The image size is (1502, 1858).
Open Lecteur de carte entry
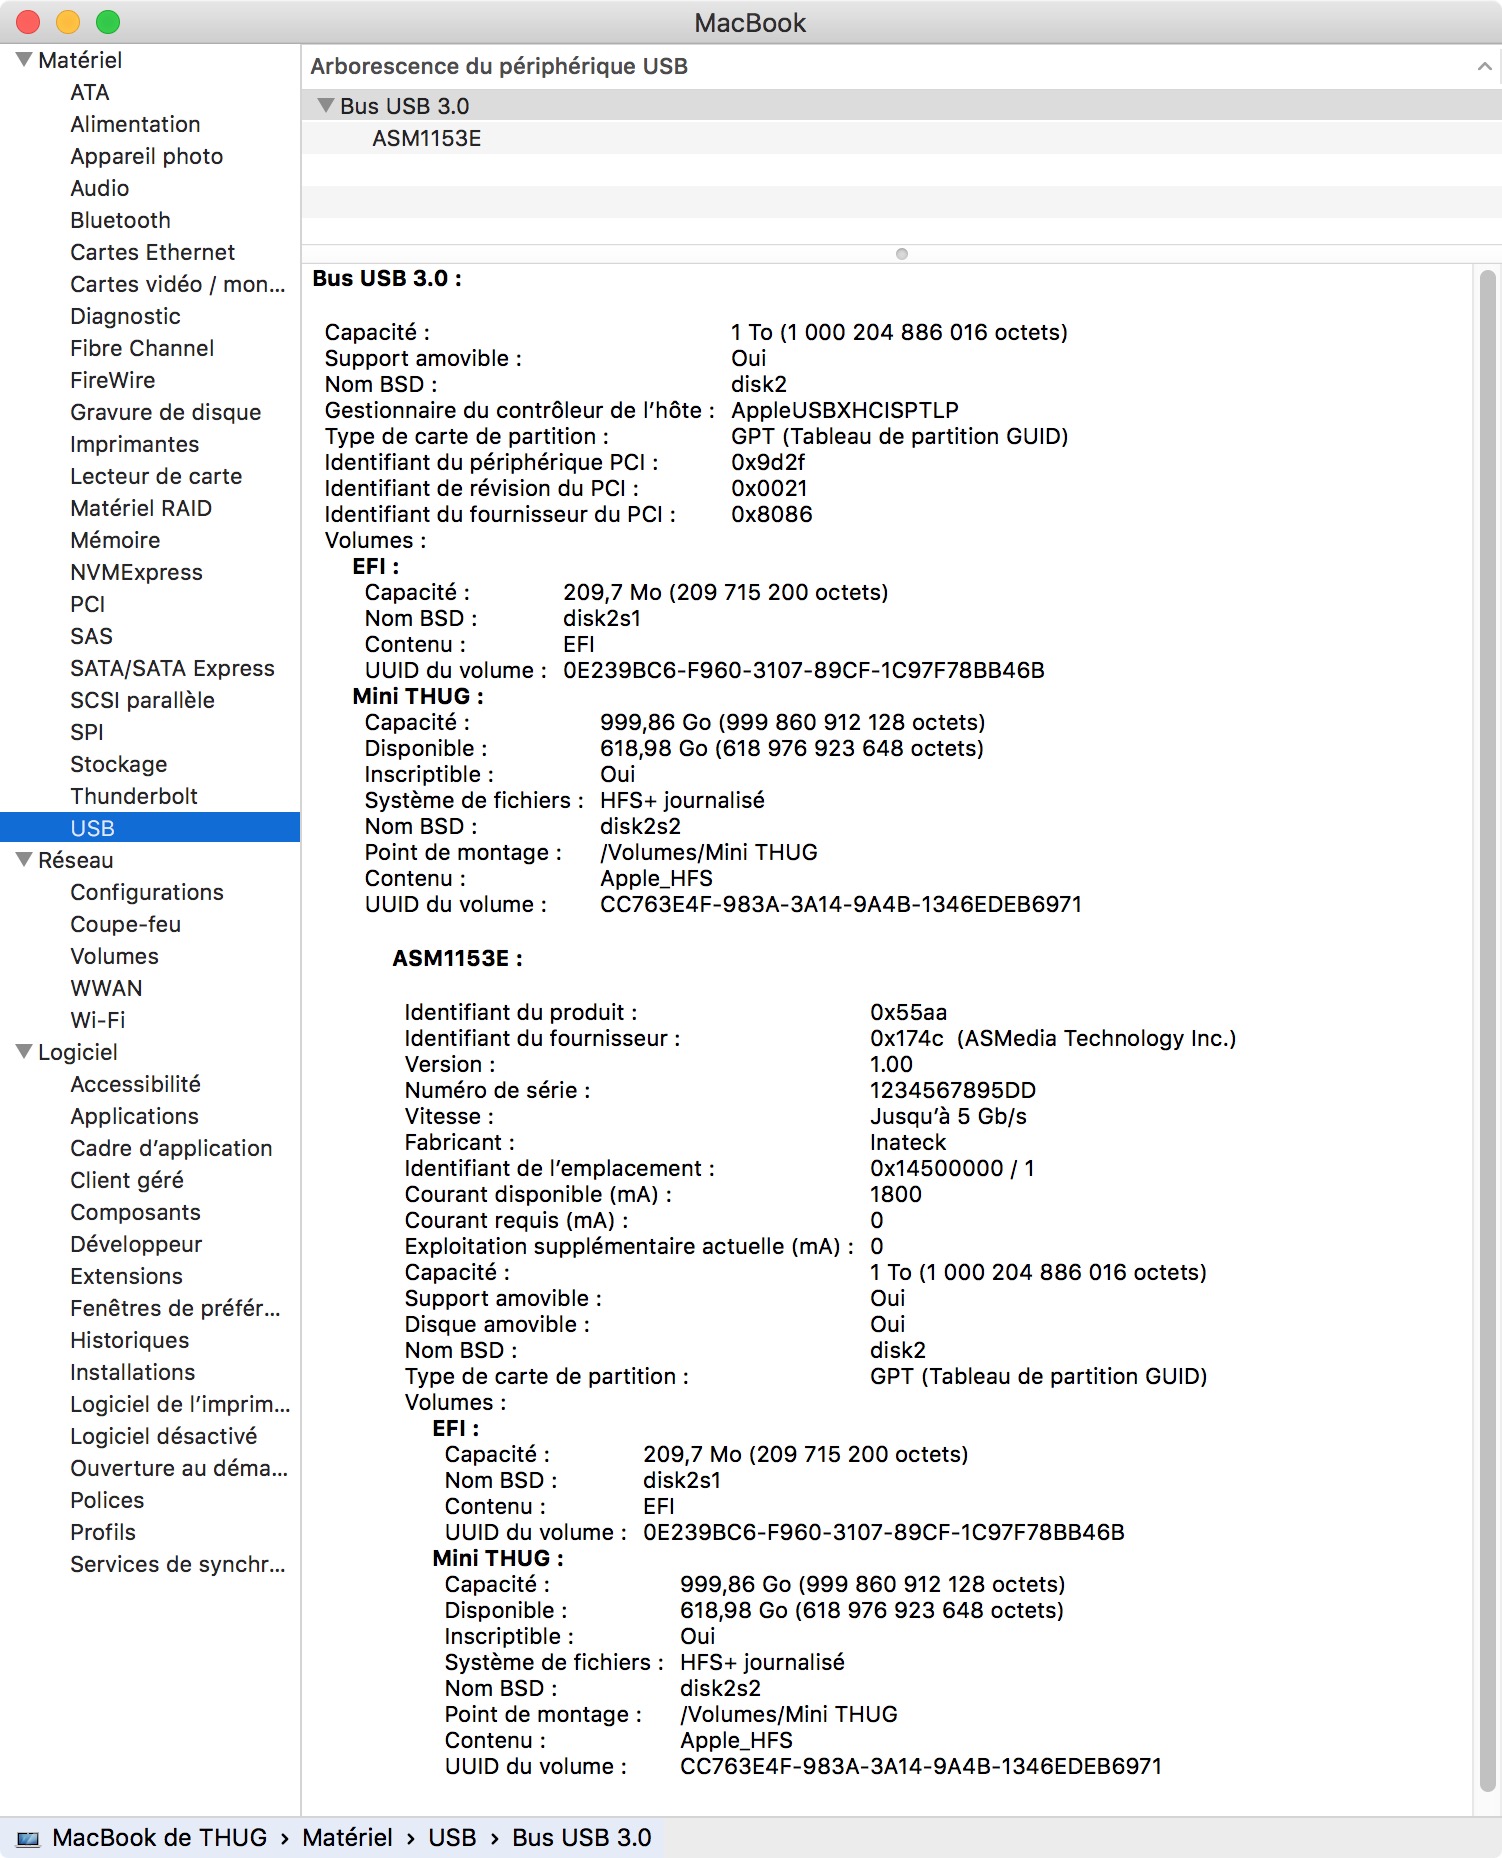156,476
